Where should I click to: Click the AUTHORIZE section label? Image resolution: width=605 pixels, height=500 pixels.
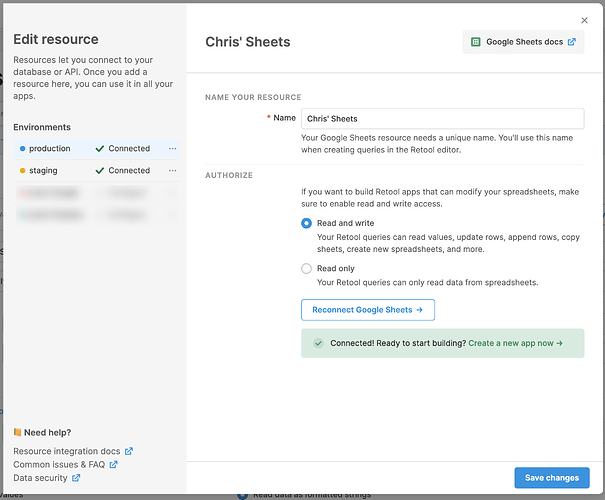(229, 175)
